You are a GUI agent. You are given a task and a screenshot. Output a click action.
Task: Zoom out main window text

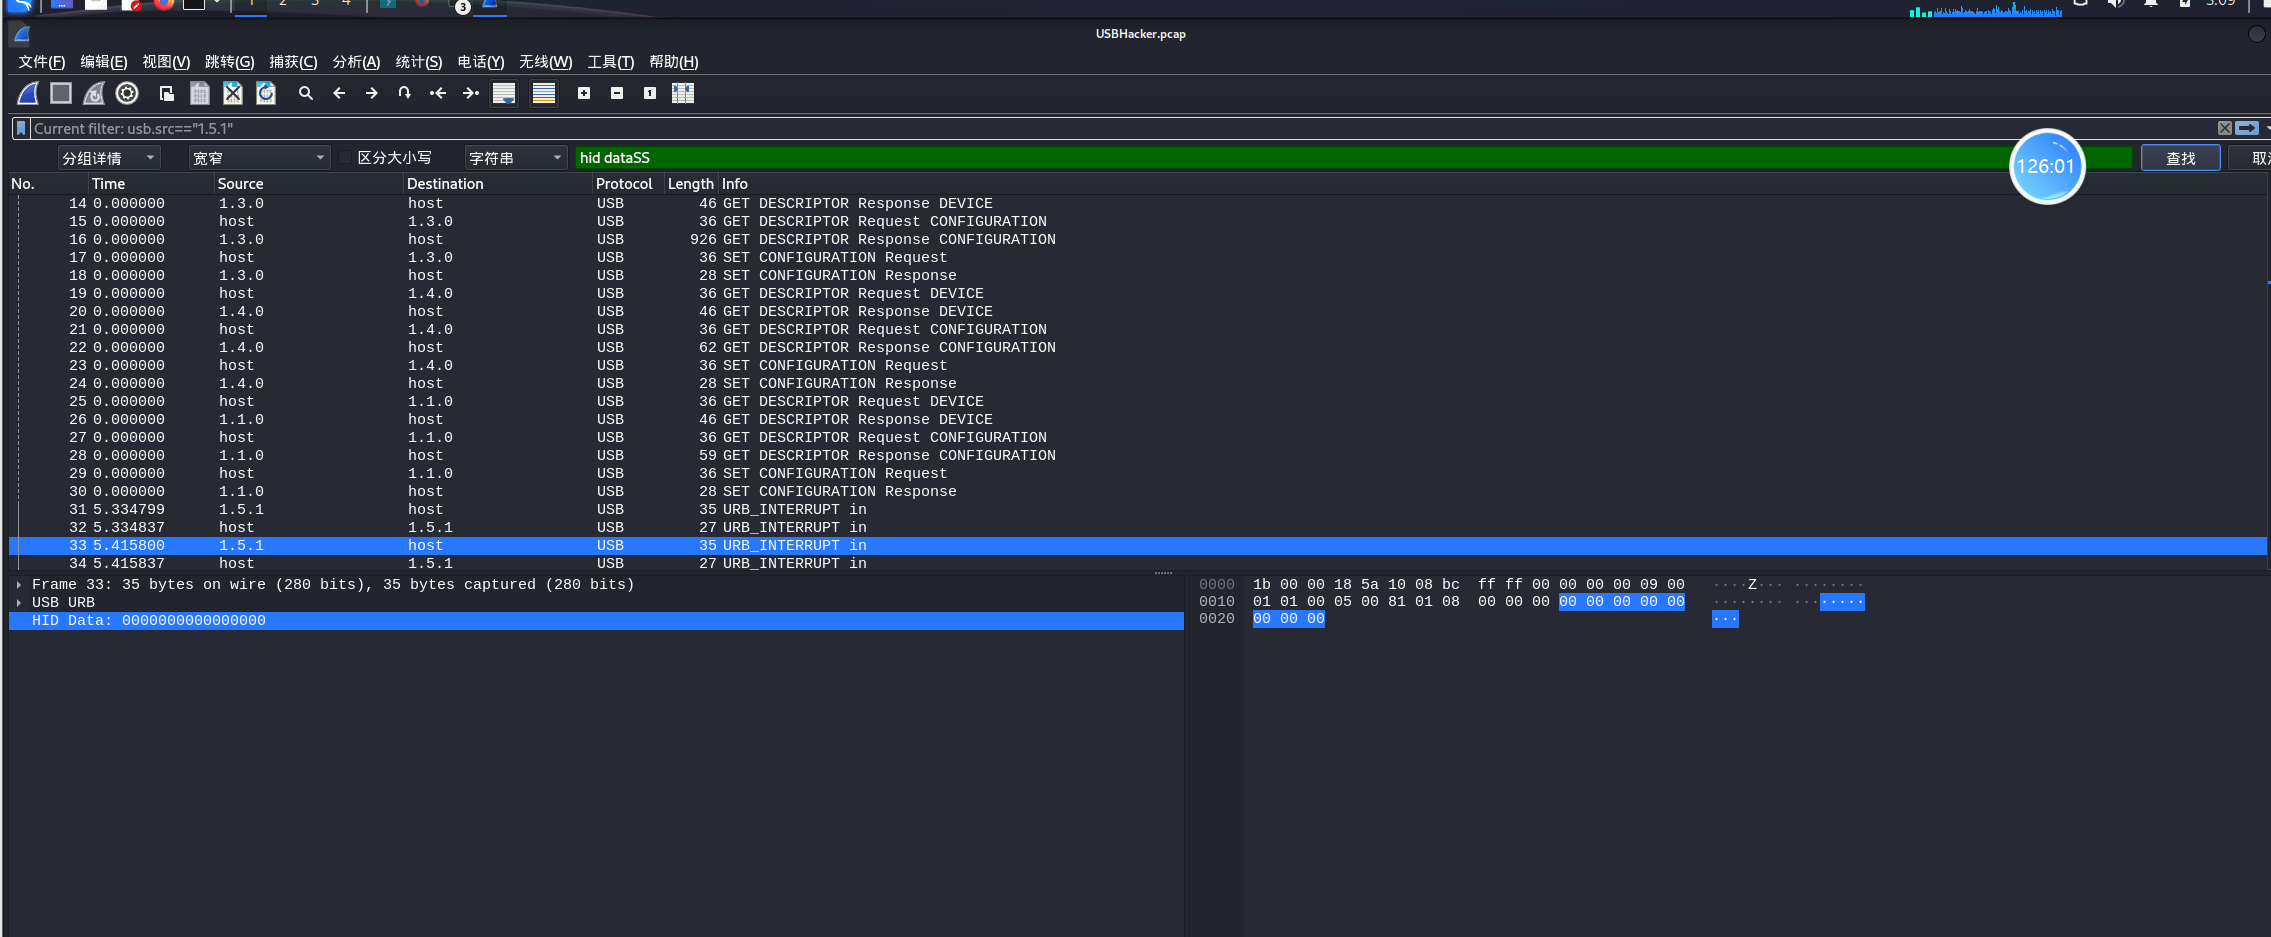click(x=617, y=93)
